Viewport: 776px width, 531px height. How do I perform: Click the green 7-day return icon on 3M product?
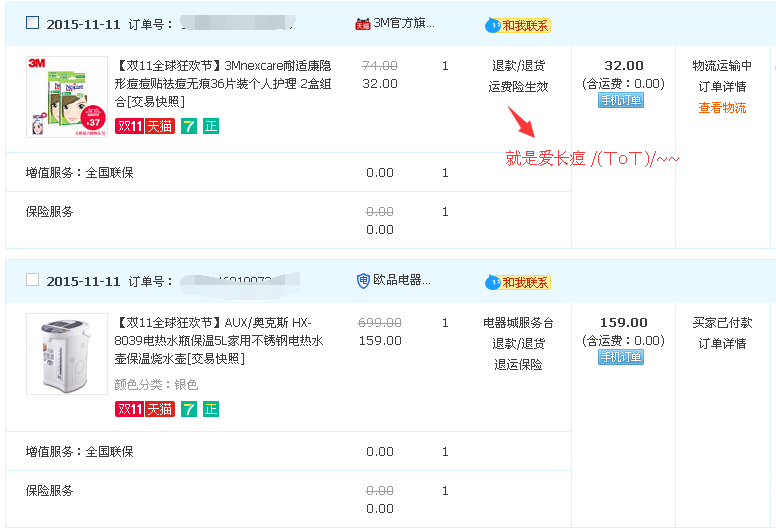tap(188, 126)
